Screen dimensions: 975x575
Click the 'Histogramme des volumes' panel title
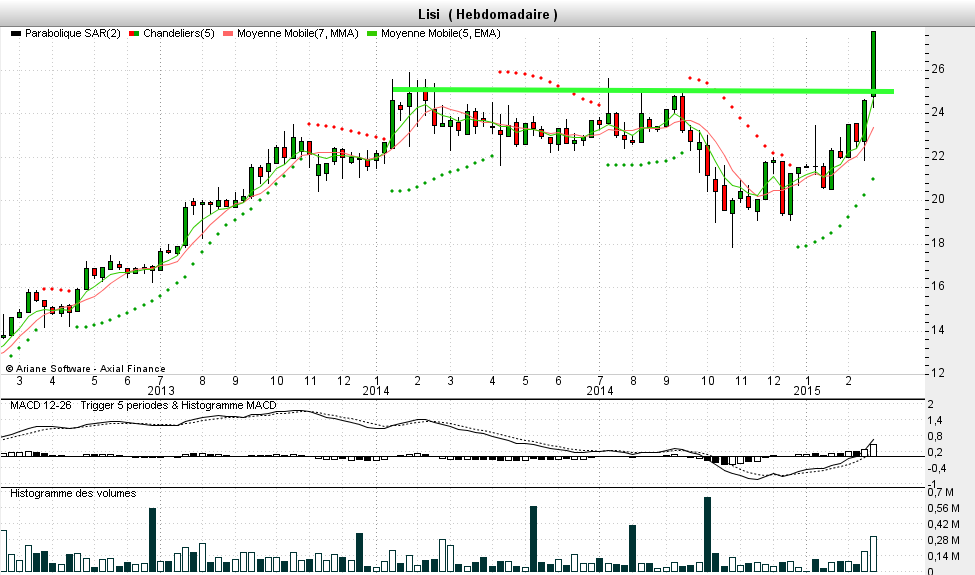(73, 494)
